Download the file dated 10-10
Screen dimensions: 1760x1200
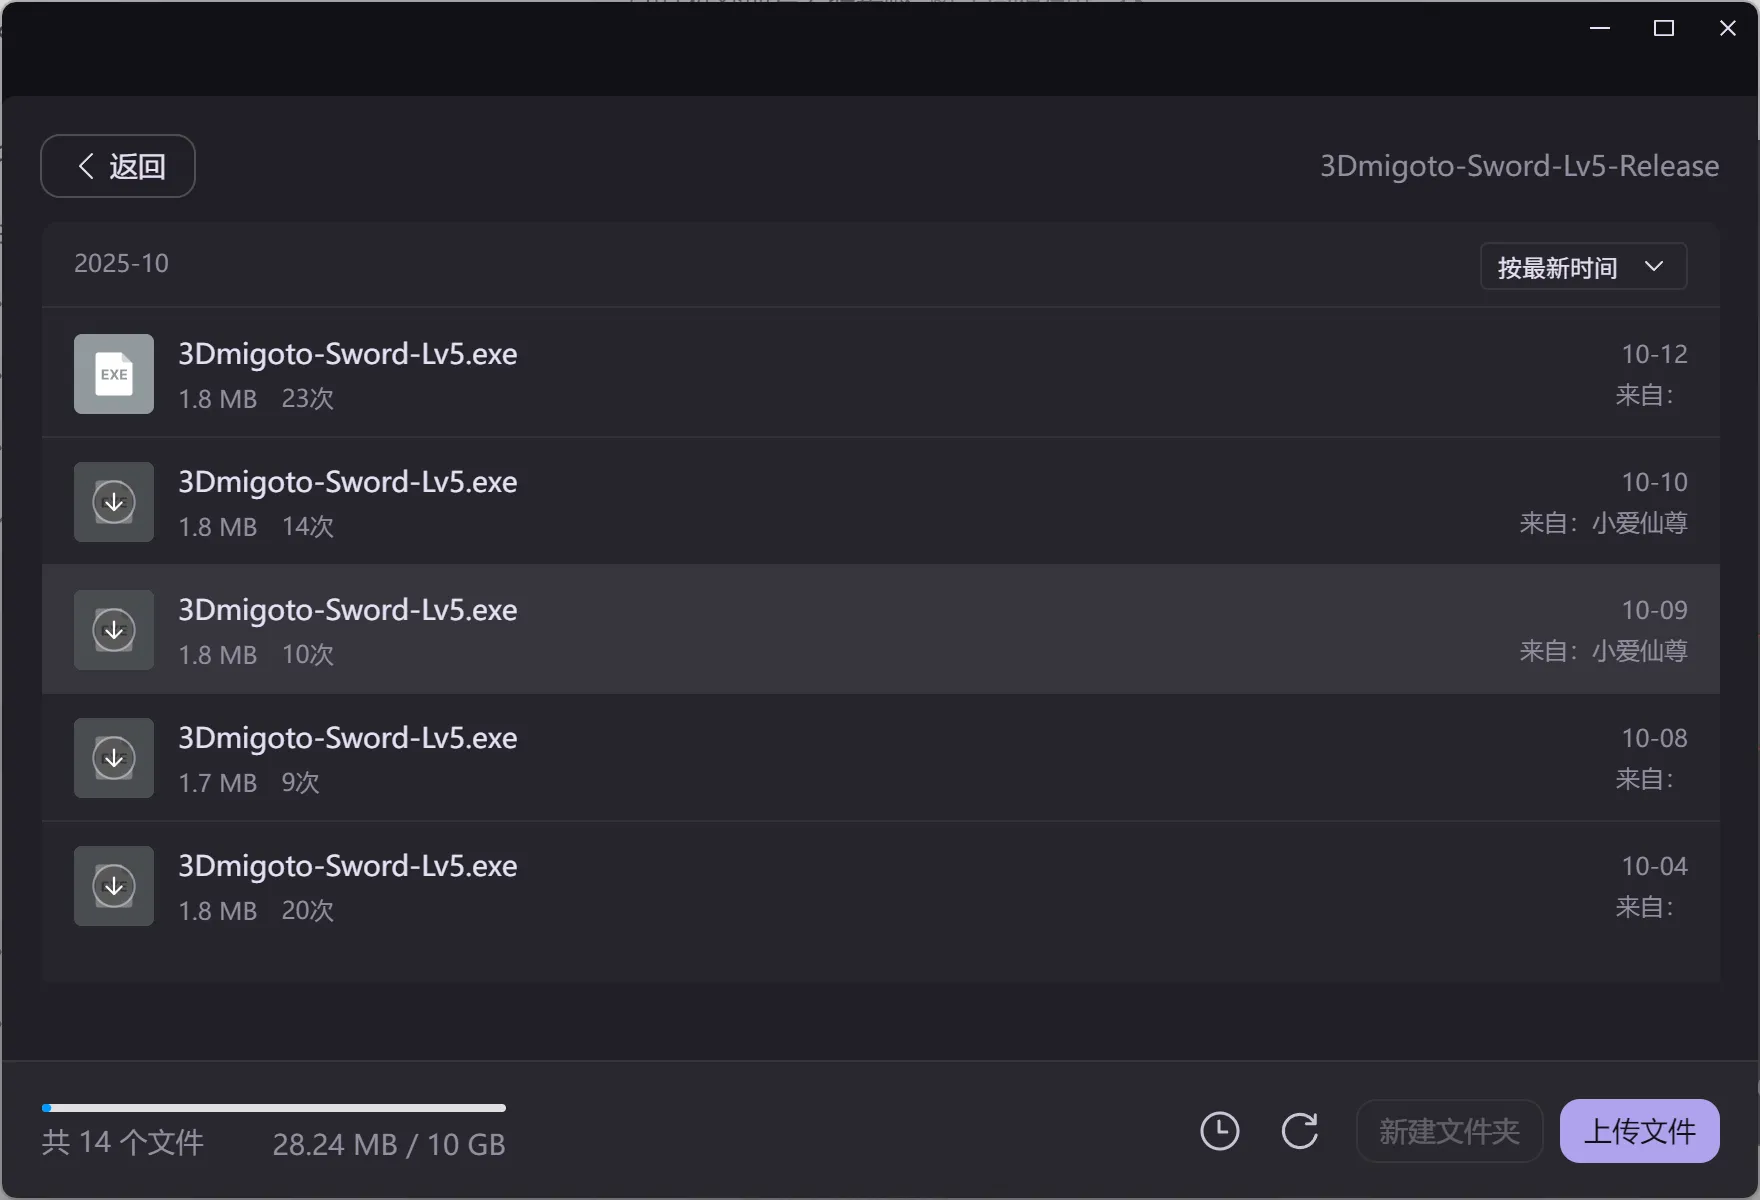114,502
